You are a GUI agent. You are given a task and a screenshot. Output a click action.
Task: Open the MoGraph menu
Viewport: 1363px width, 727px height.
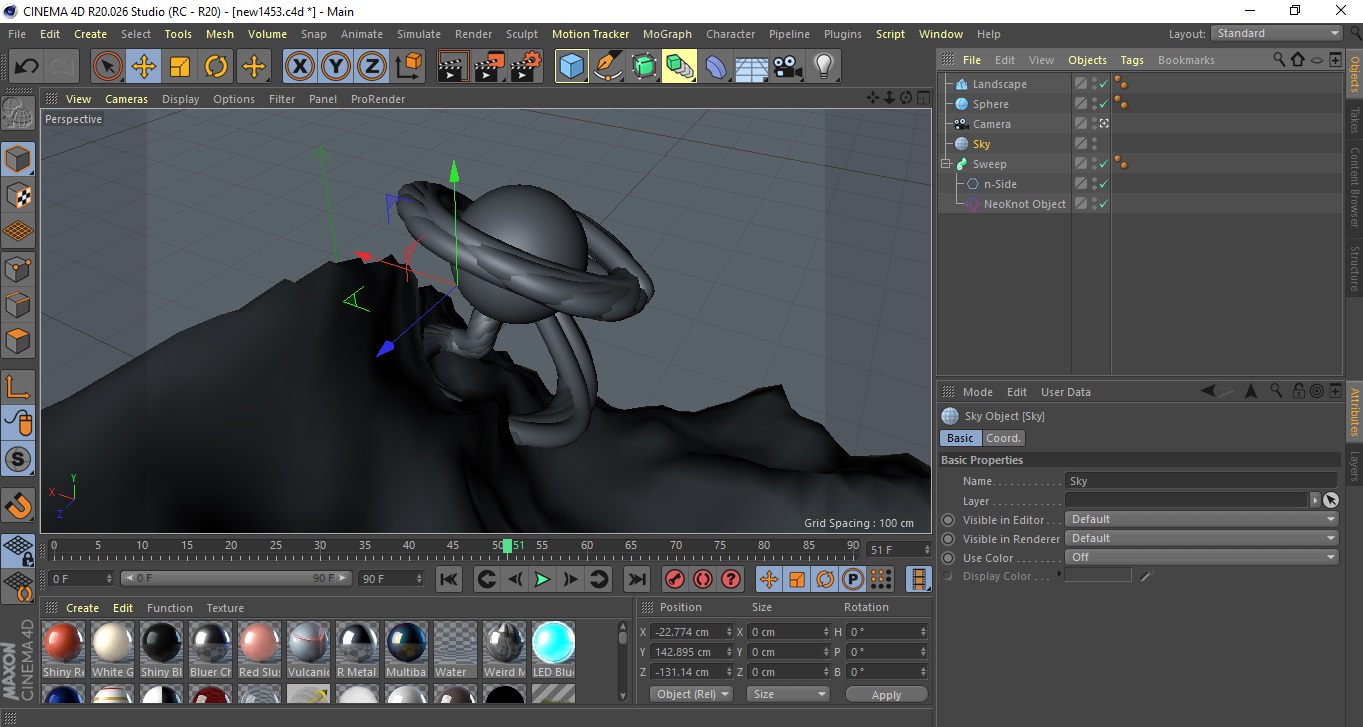(x=666, y=34)
